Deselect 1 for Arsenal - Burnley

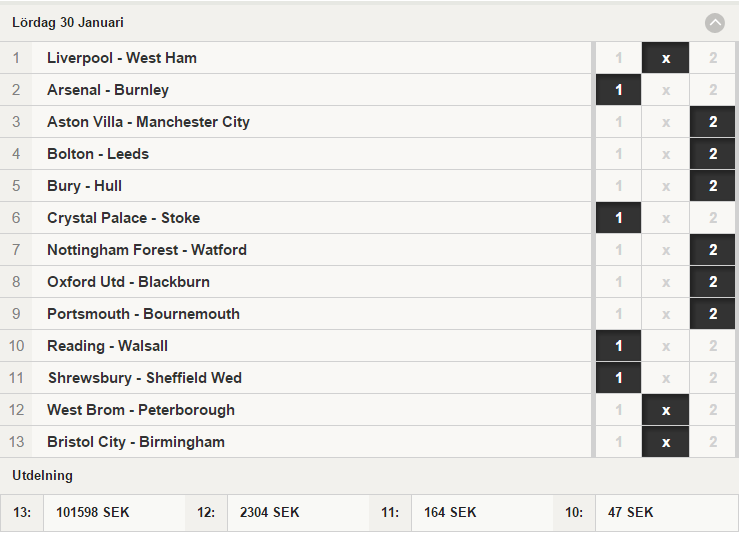[618, 90]
